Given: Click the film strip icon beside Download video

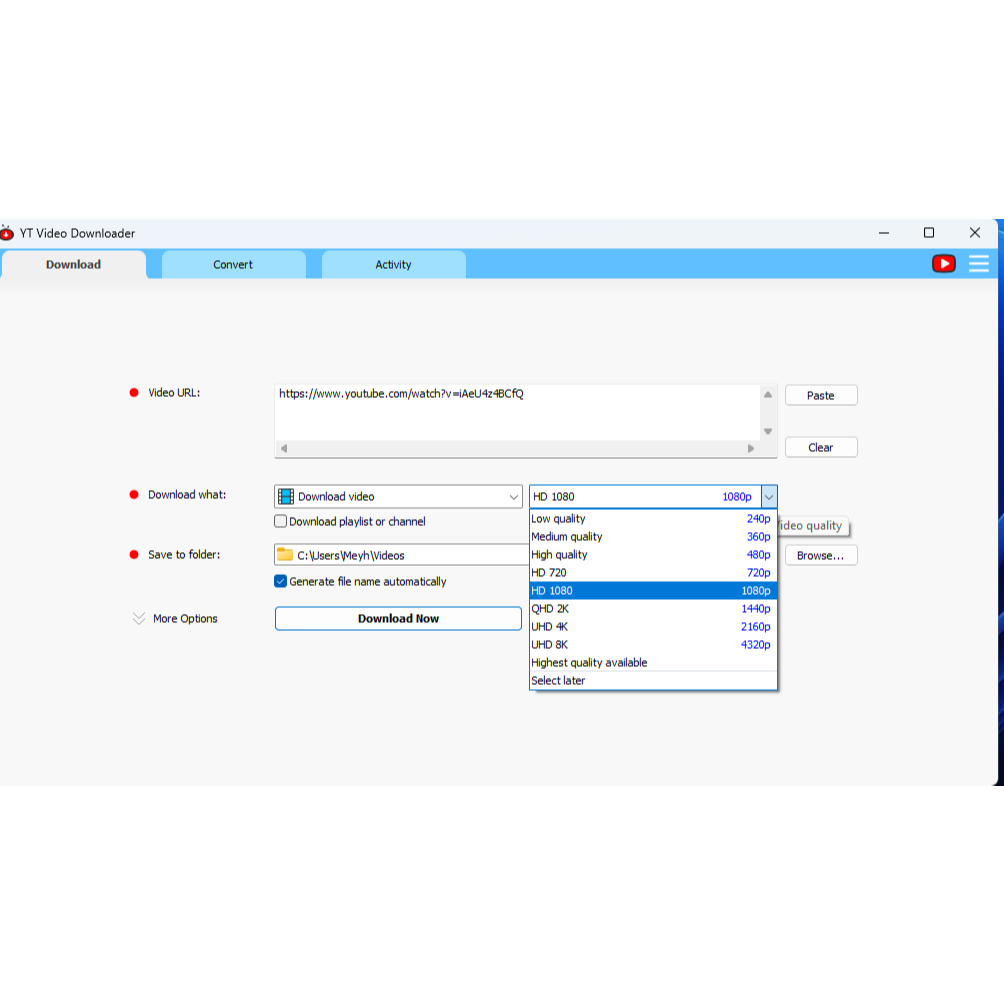Looking at the screenshot, I should click(x=286, y=497).
